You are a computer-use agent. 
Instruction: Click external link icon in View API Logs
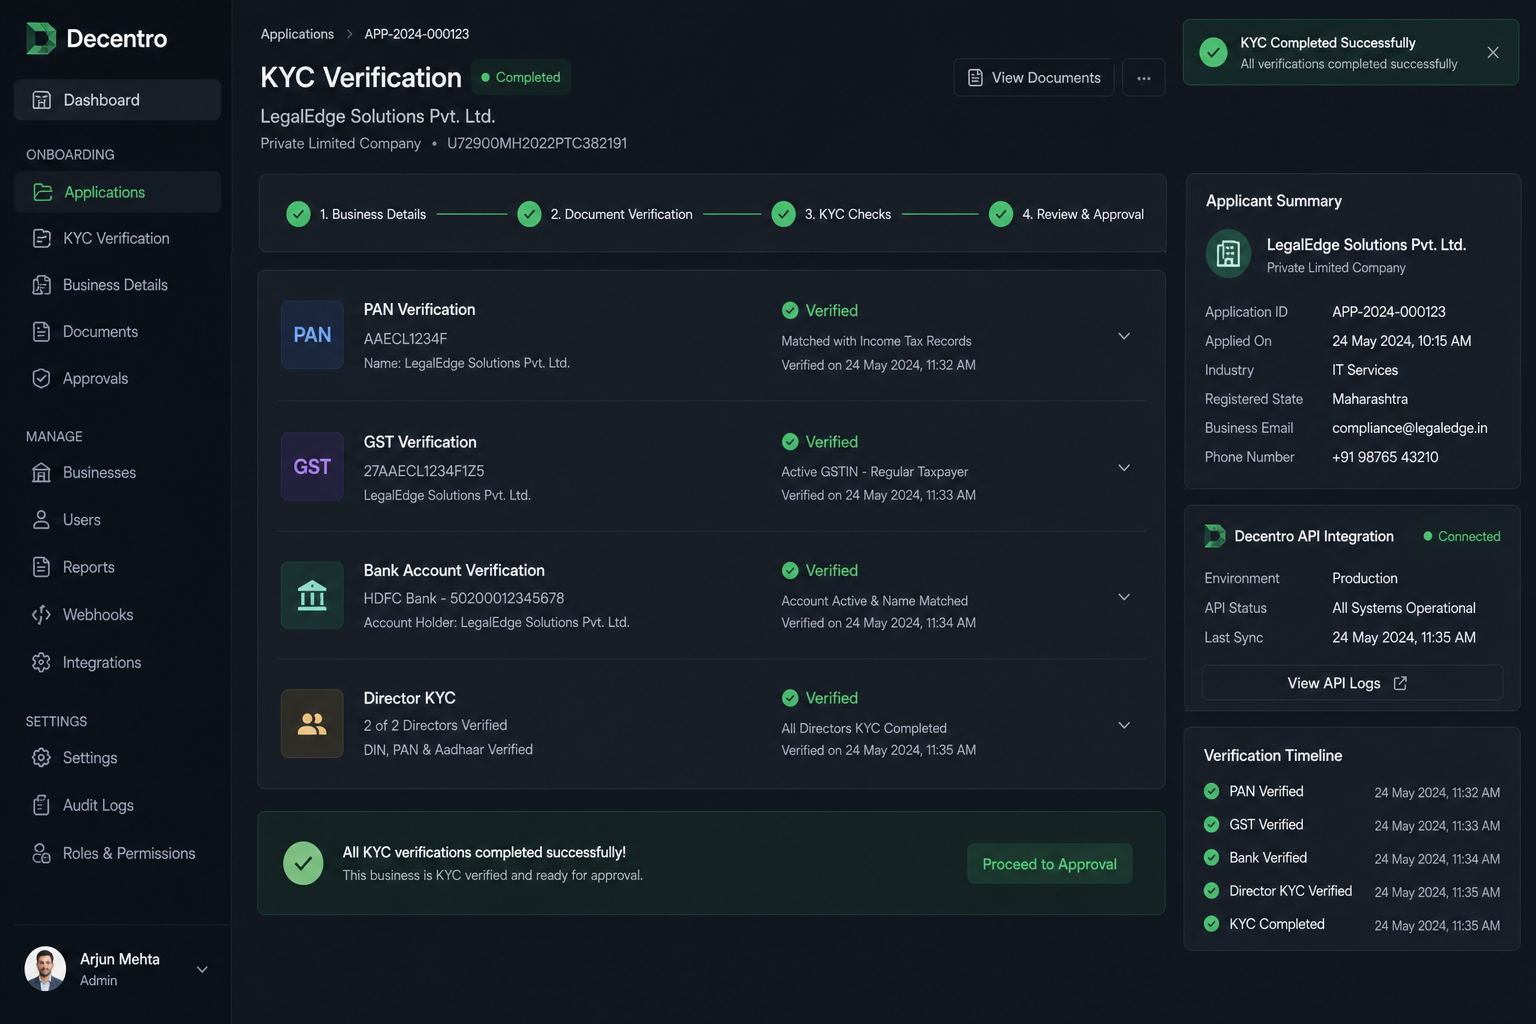pyautogui.click(x=1400, y=683)
